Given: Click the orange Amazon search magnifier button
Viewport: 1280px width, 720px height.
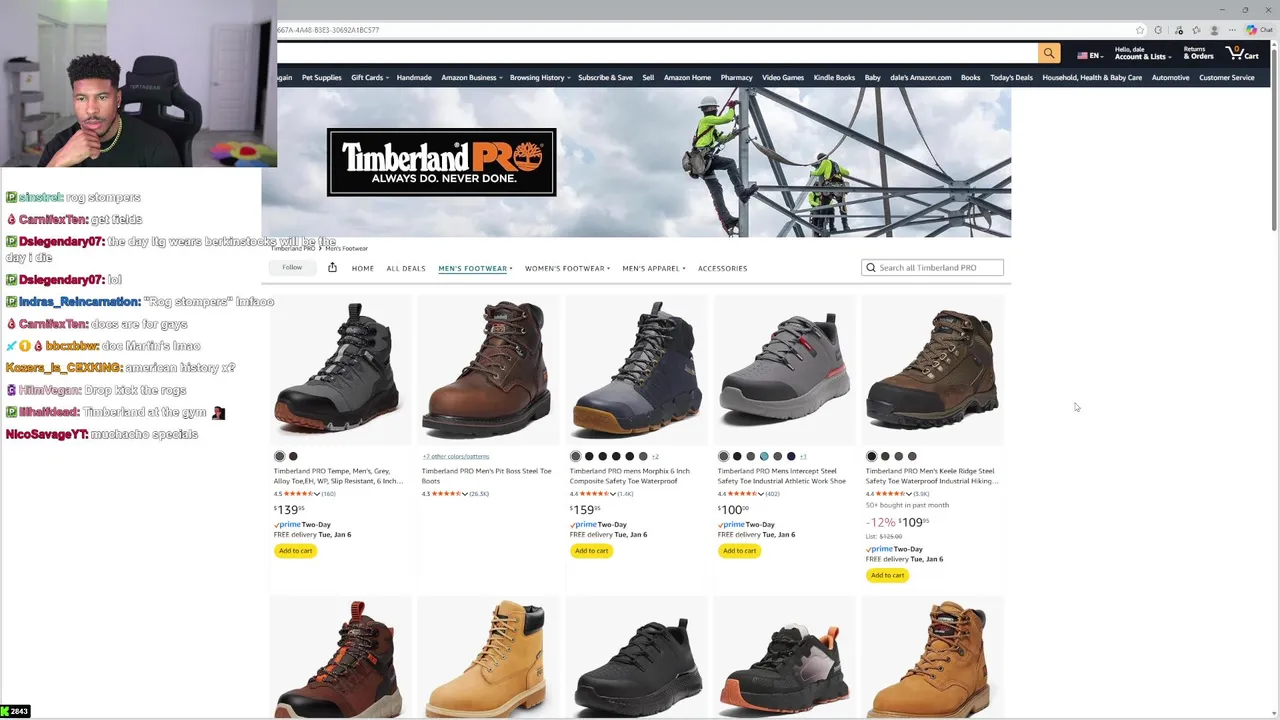Looking at the screenshot, I should pyautogui.click(x=1048, y=53).
